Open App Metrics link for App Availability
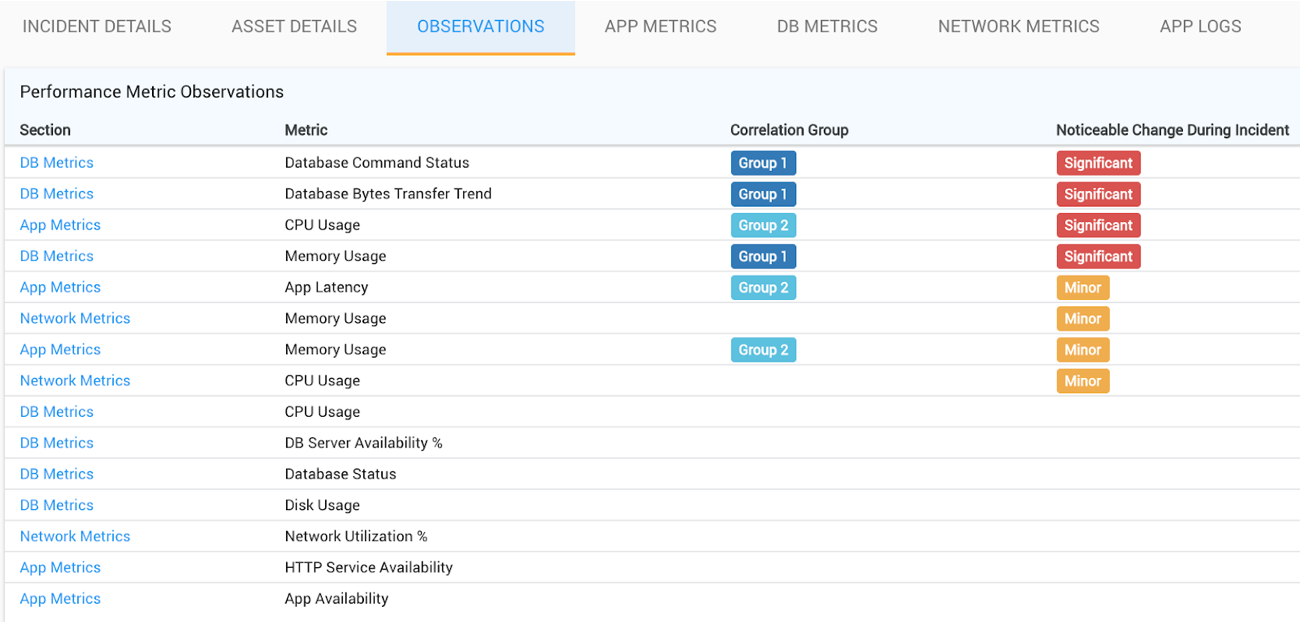Image resolution: width=1300 pixels, height=622 pixels. coord(60,598)
